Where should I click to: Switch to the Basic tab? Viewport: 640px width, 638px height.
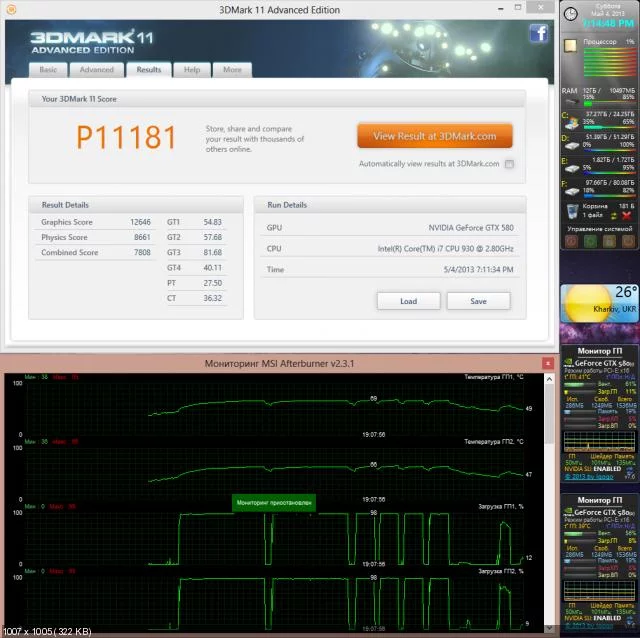click(48, 70)
